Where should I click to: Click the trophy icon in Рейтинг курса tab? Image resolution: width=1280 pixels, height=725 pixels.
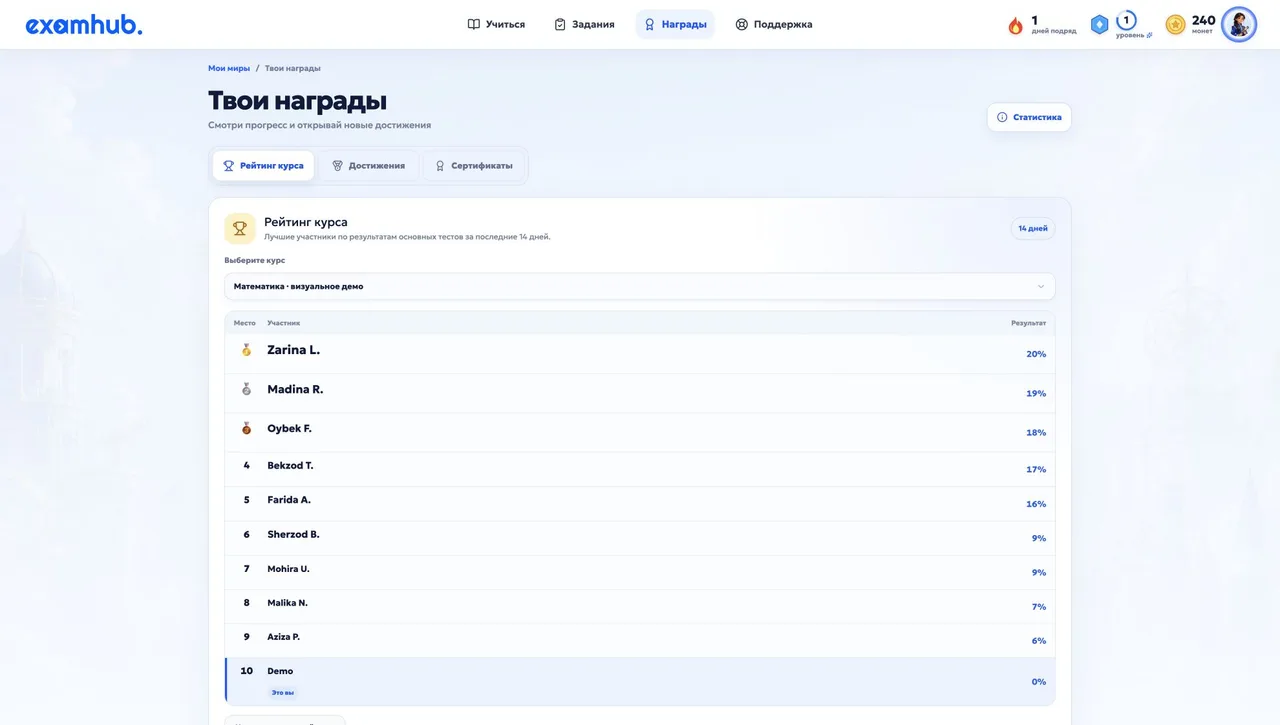pos(228,166)
